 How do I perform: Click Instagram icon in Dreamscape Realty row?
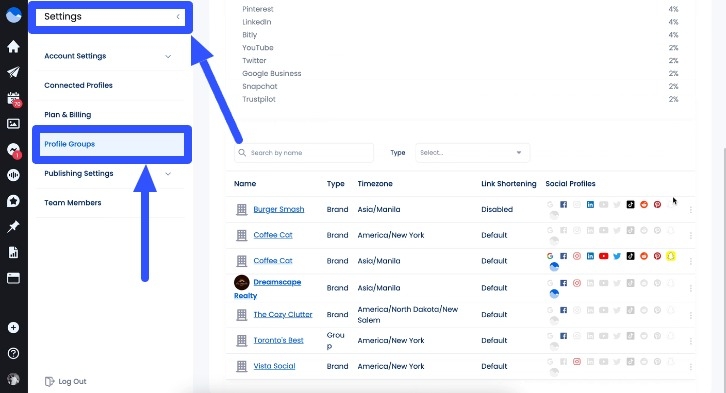tap(577, 283)
